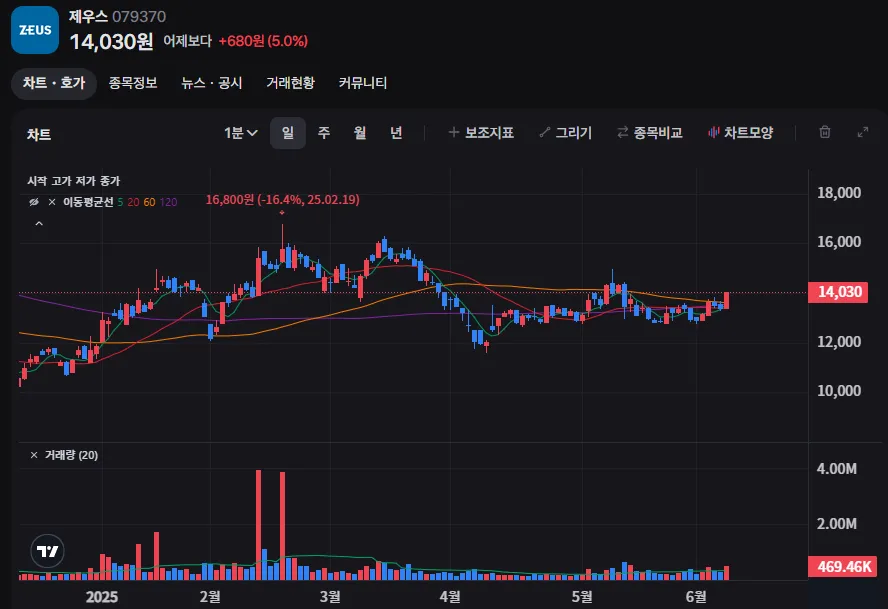Click the 이동평균선 indicator label

[88, 202]
